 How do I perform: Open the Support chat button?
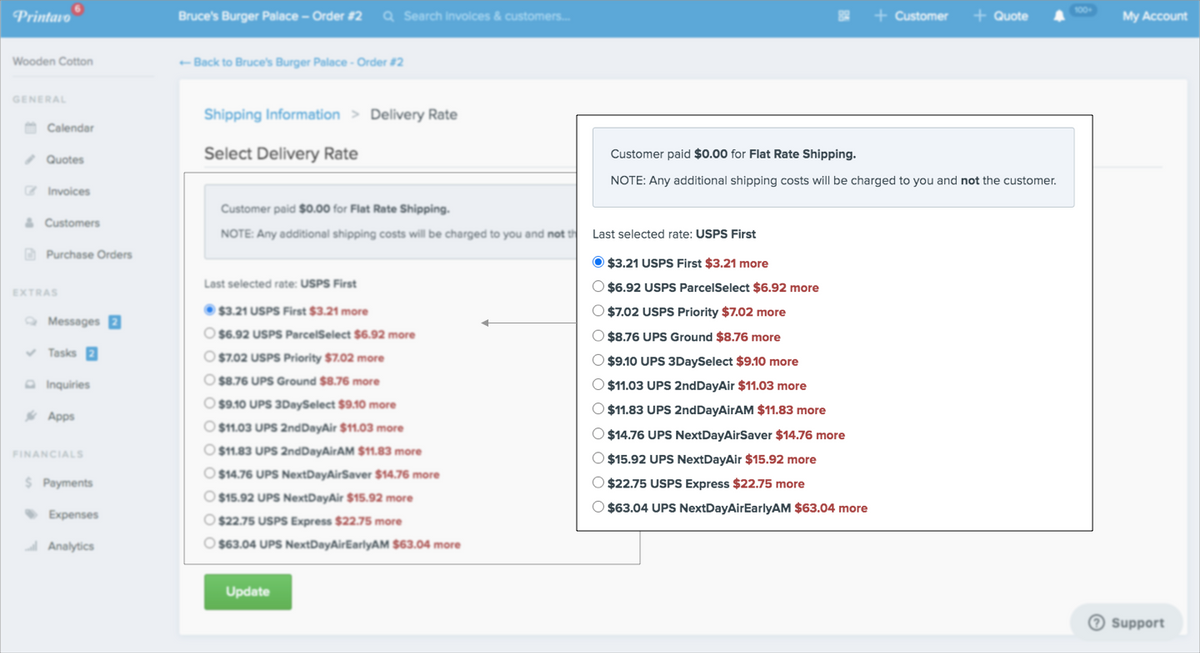[1125, 623]
